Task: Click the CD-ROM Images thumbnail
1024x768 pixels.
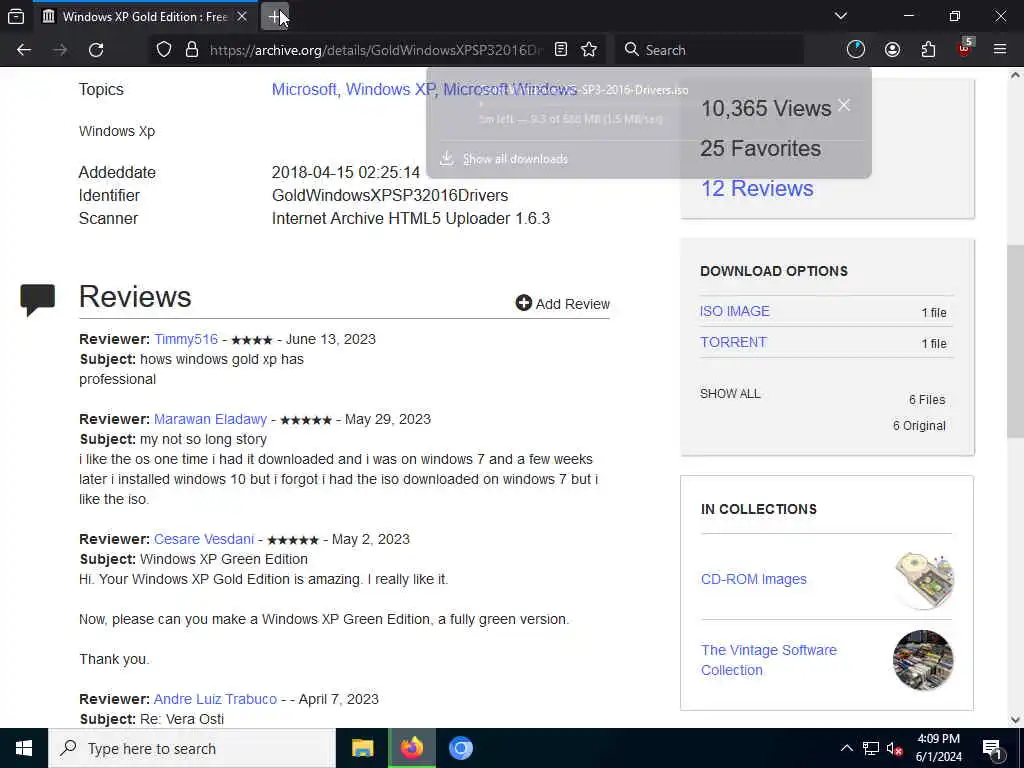Action: click(x=923, y=580)
